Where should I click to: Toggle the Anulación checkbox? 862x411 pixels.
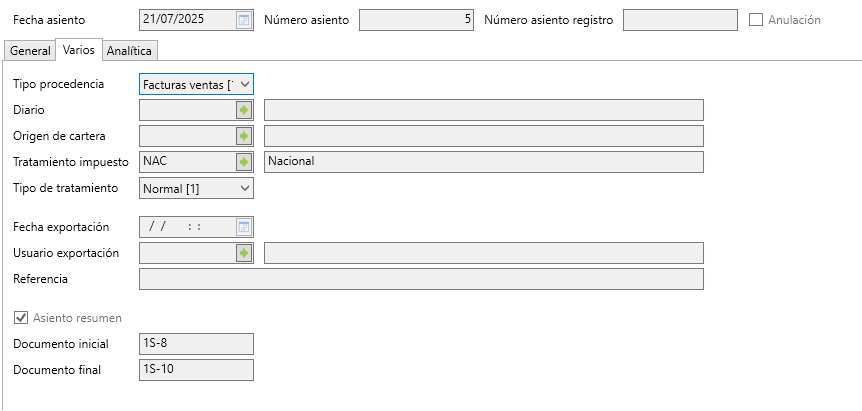pos(756,20)
